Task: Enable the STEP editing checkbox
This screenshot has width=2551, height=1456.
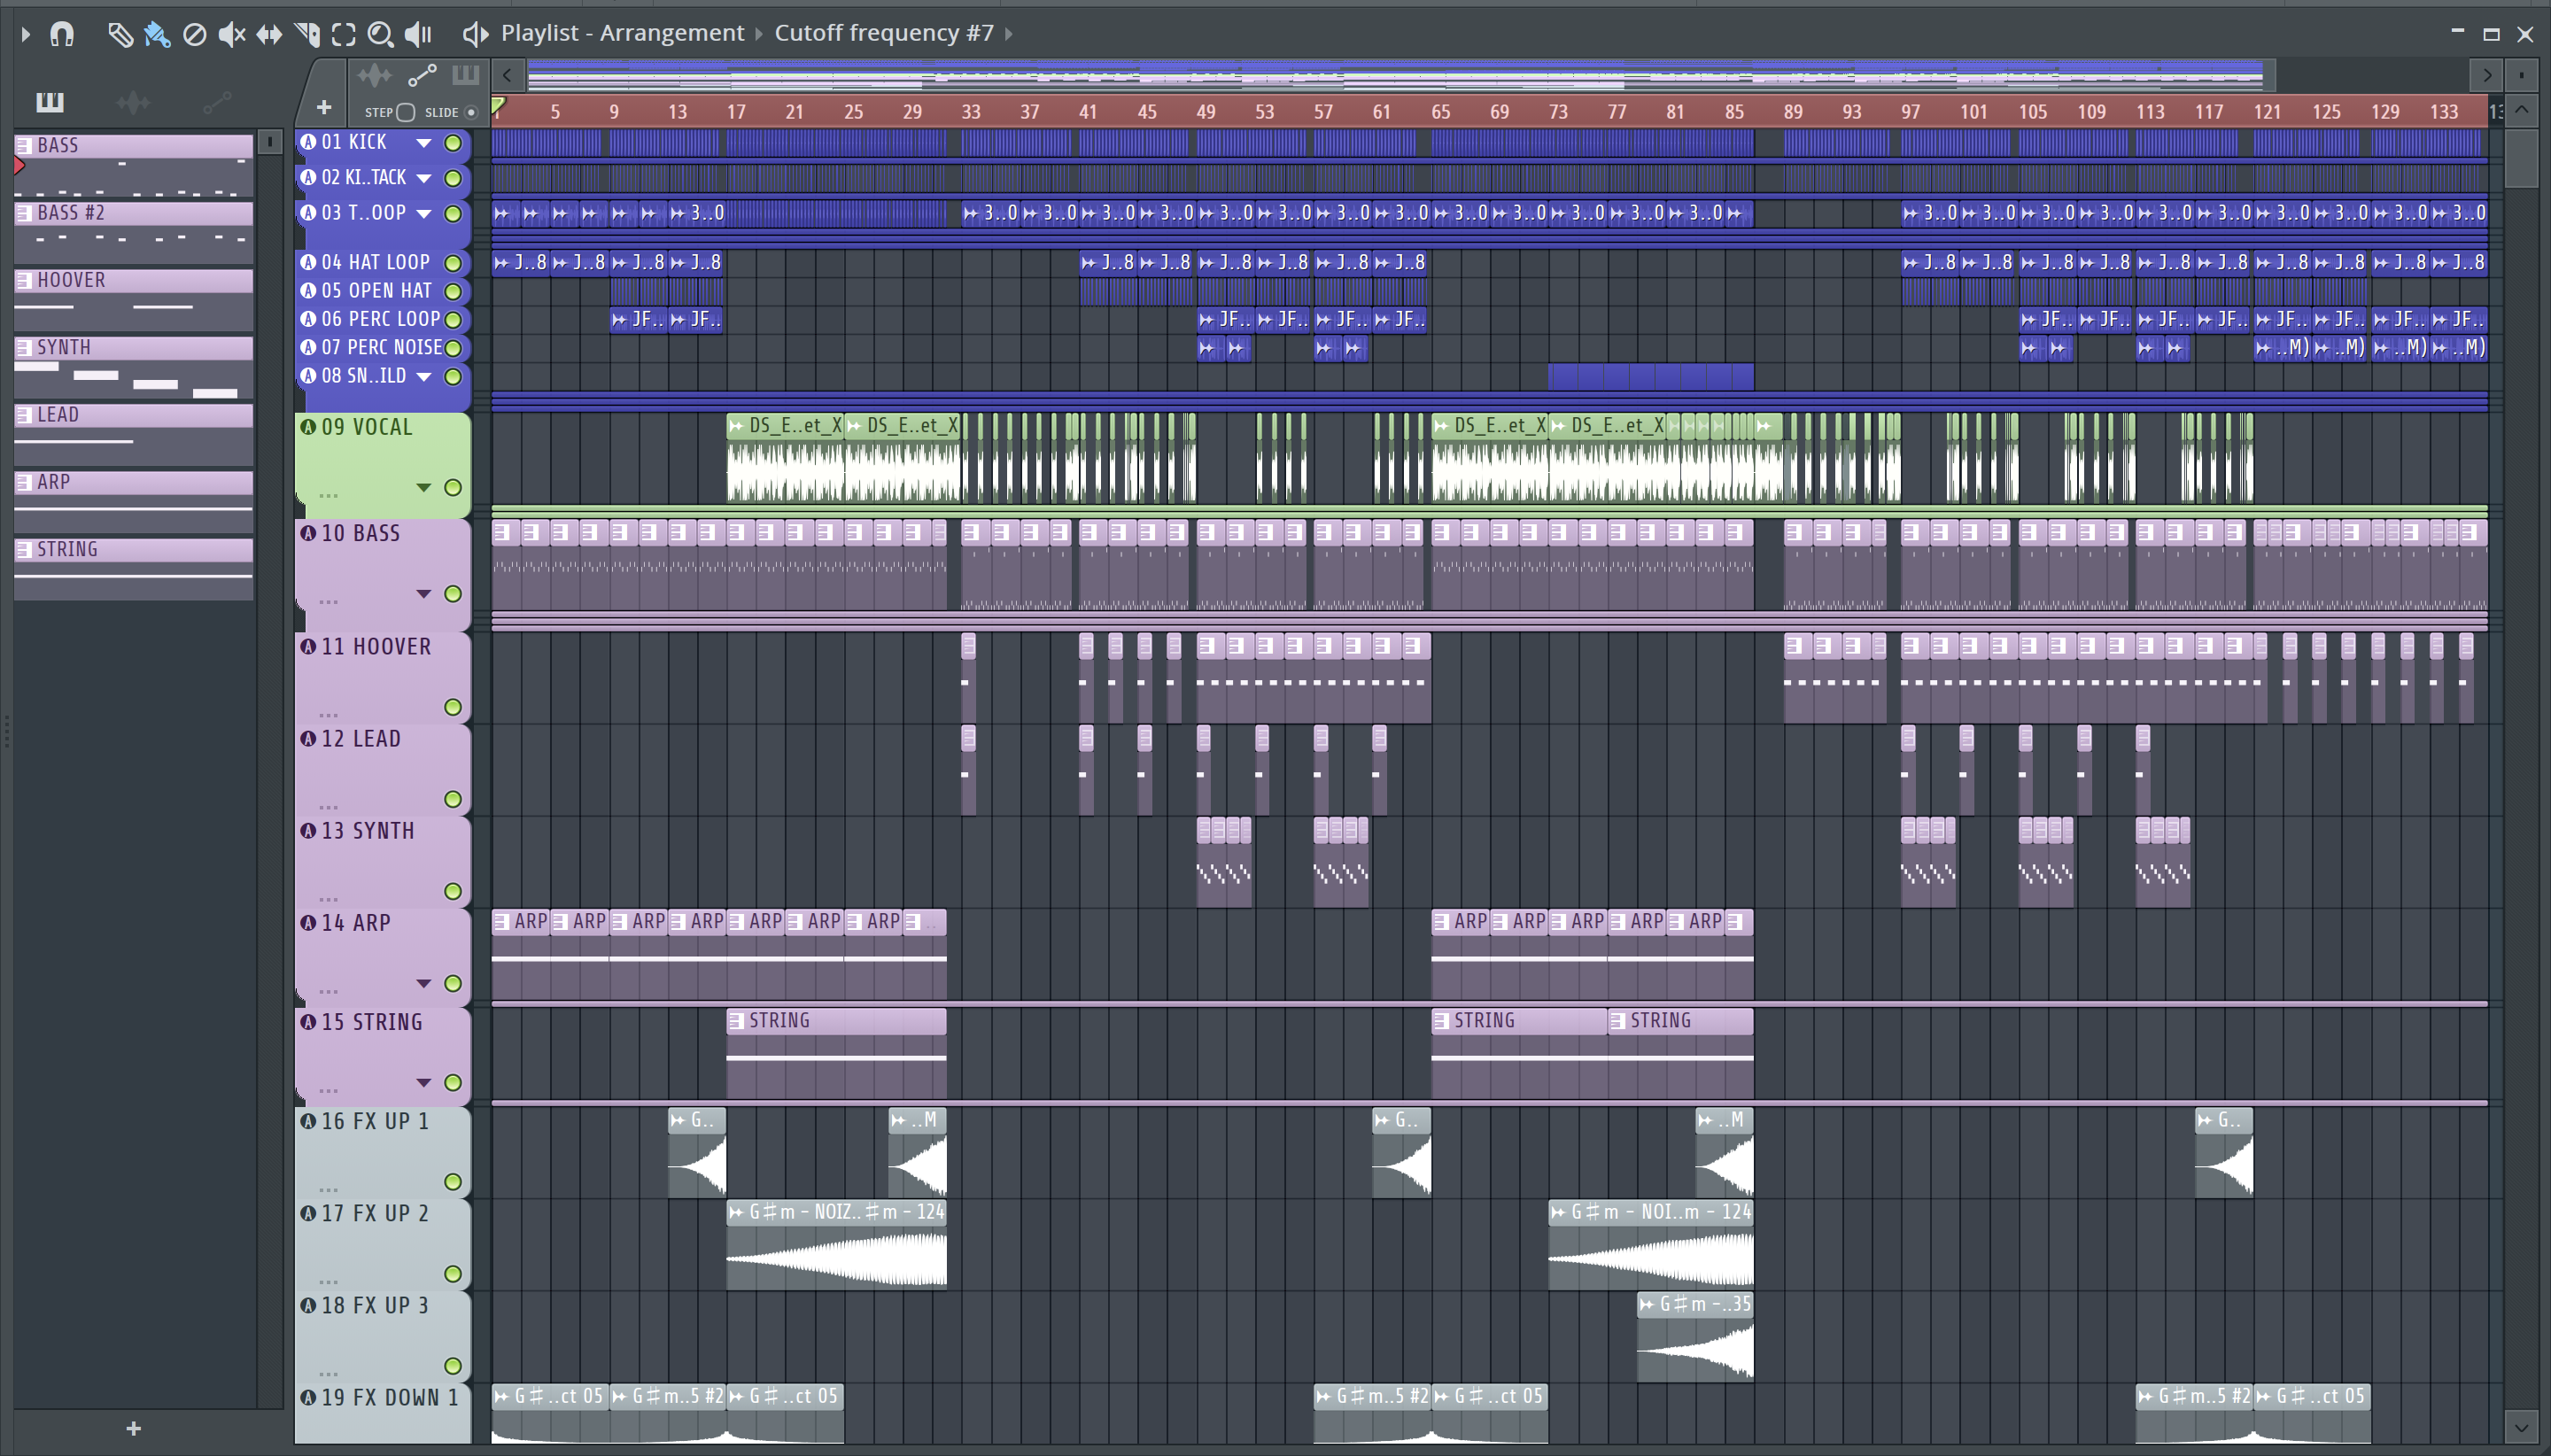Action: click(405, 112)
